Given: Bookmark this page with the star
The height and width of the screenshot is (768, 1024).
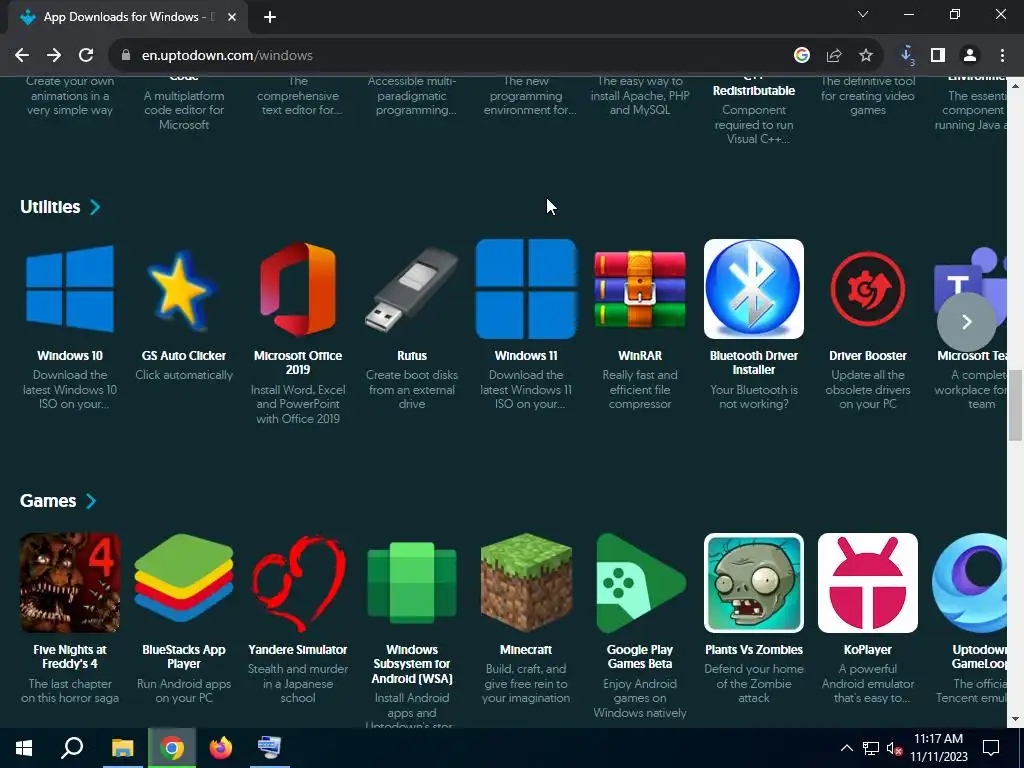Looking at the screenshot, I should 866,56.
